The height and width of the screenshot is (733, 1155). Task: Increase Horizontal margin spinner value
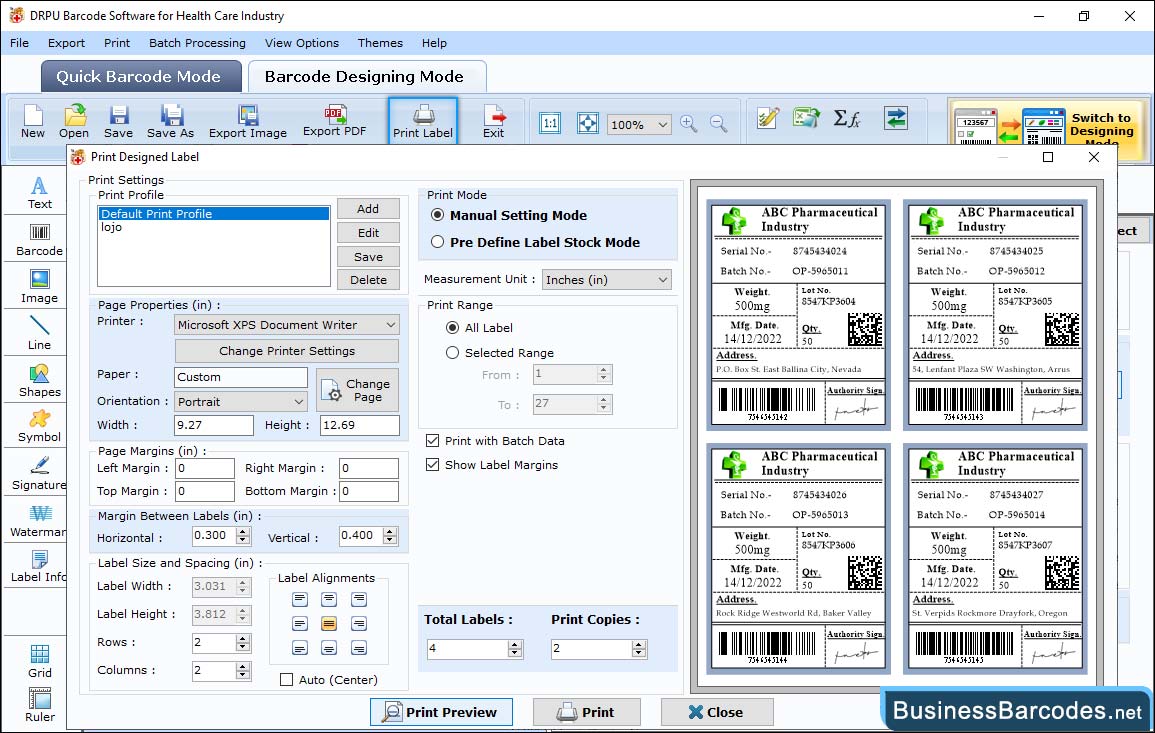coord(243,532)
